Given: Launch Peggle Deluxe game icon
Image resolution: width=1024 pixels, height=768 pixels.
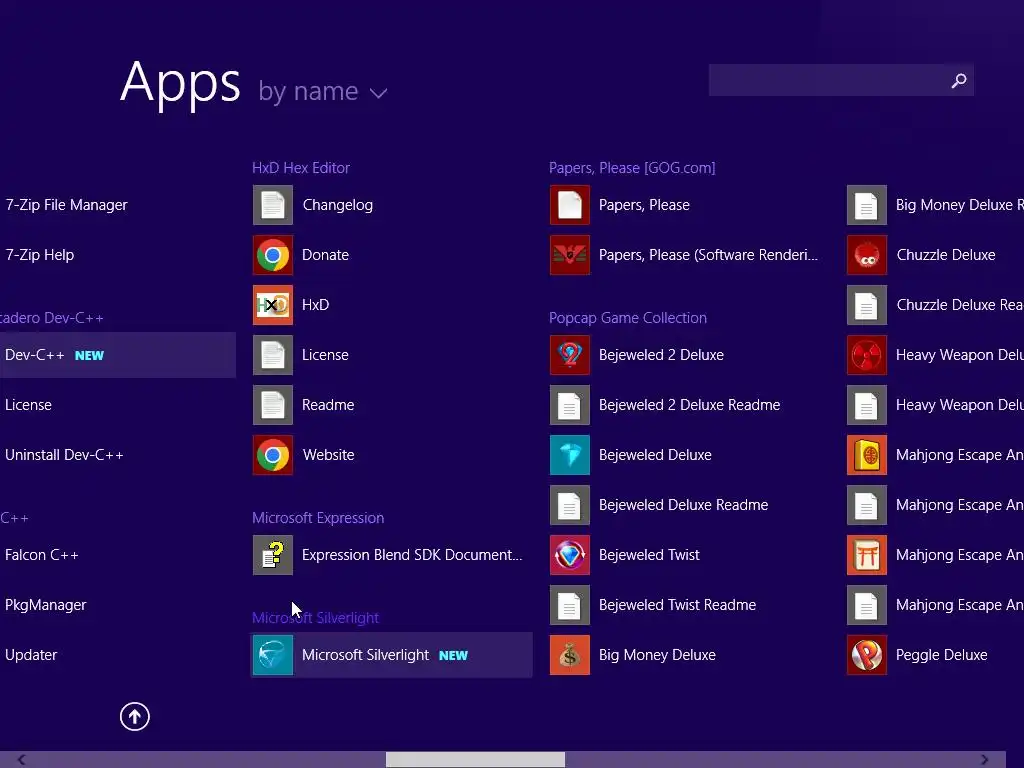Looking at the screenshot, I should 867,655.
